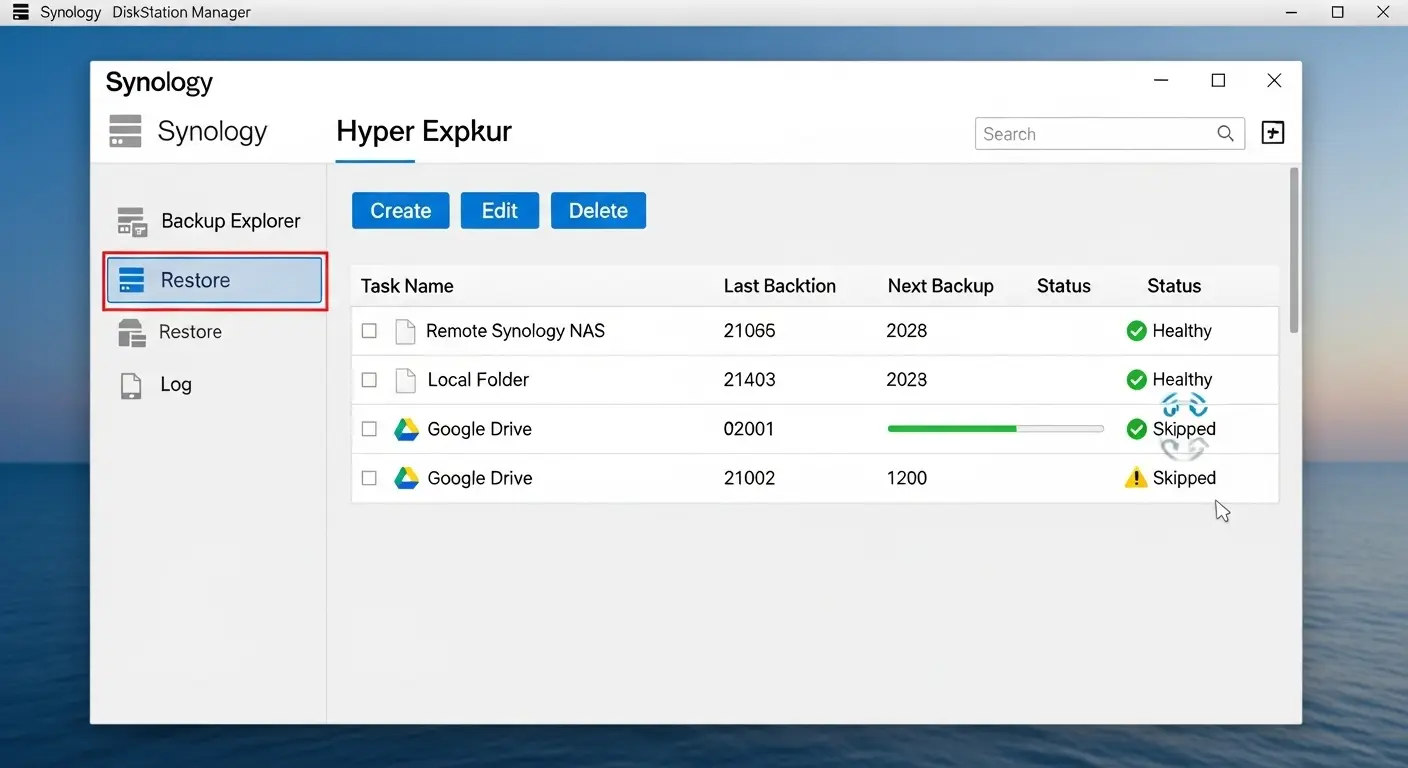The width and height of the screenshot is (1408, 768).
Task: Click the magnifier icon in the search box
Action: 1225,134
